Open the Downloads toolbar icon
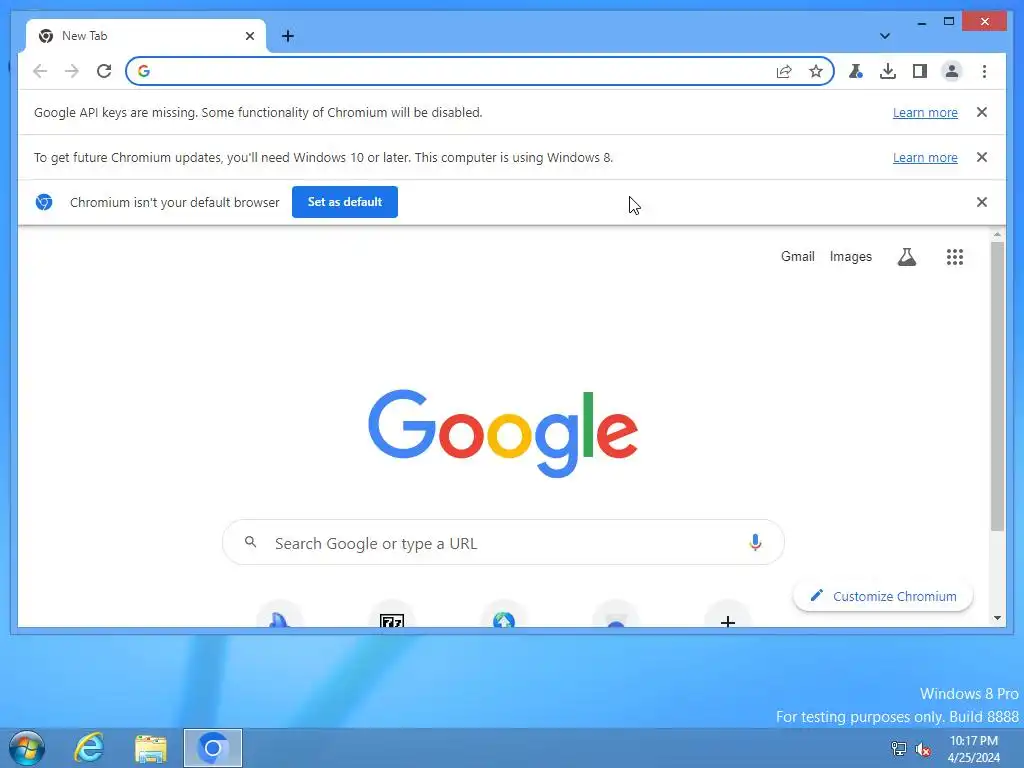1024x768 pixels. tap(888, 71)
